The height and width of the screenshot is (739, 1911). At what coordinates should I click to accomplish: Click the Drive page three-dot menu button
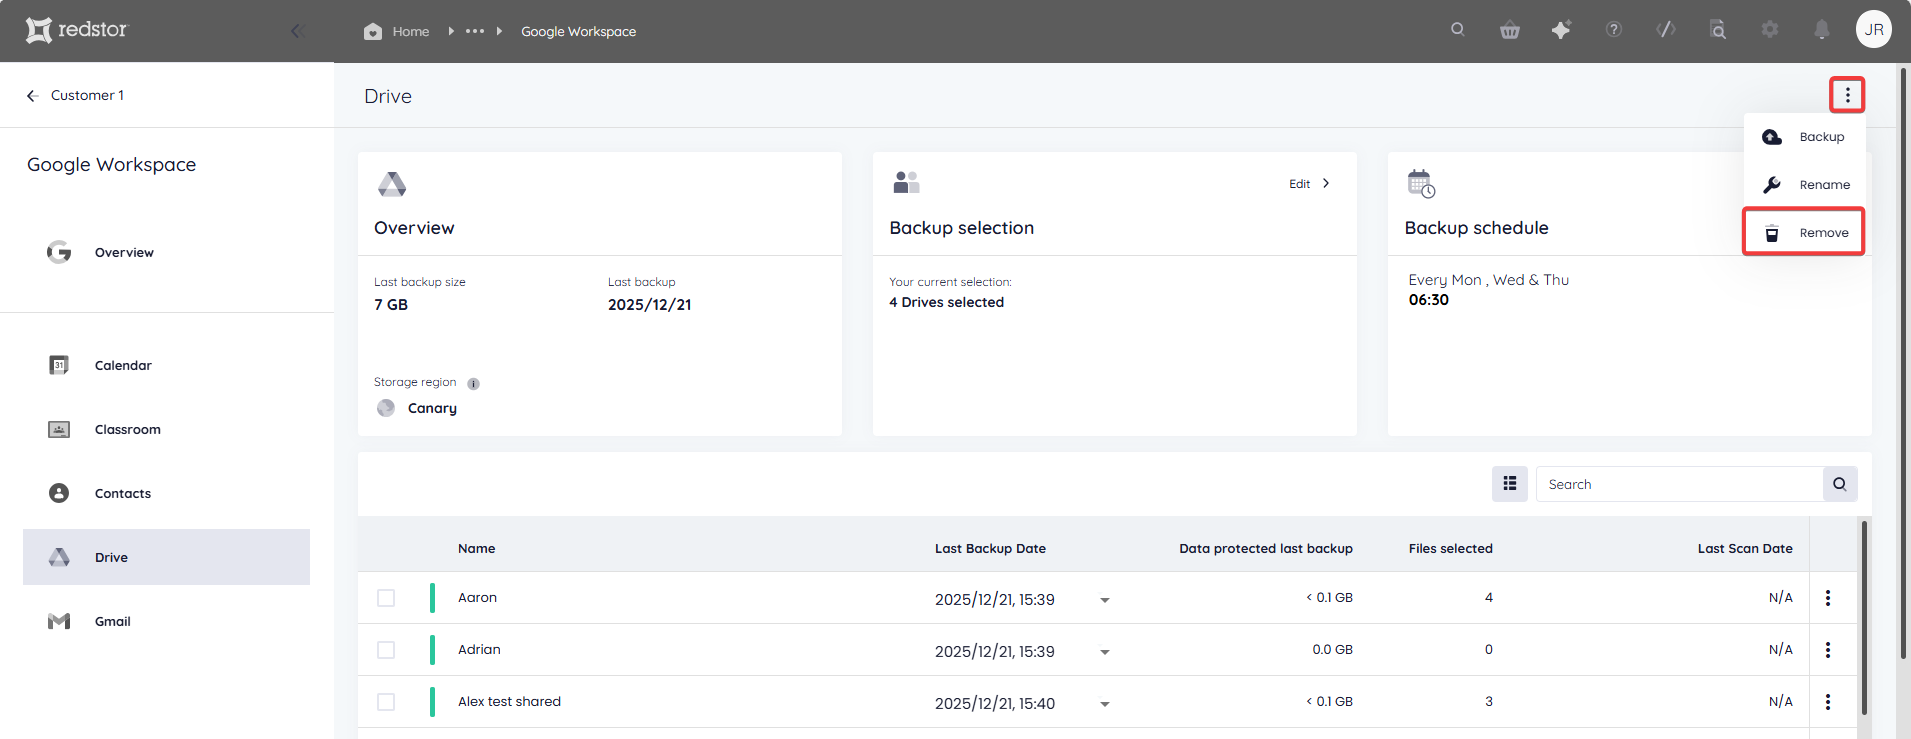coord(1848,95)
